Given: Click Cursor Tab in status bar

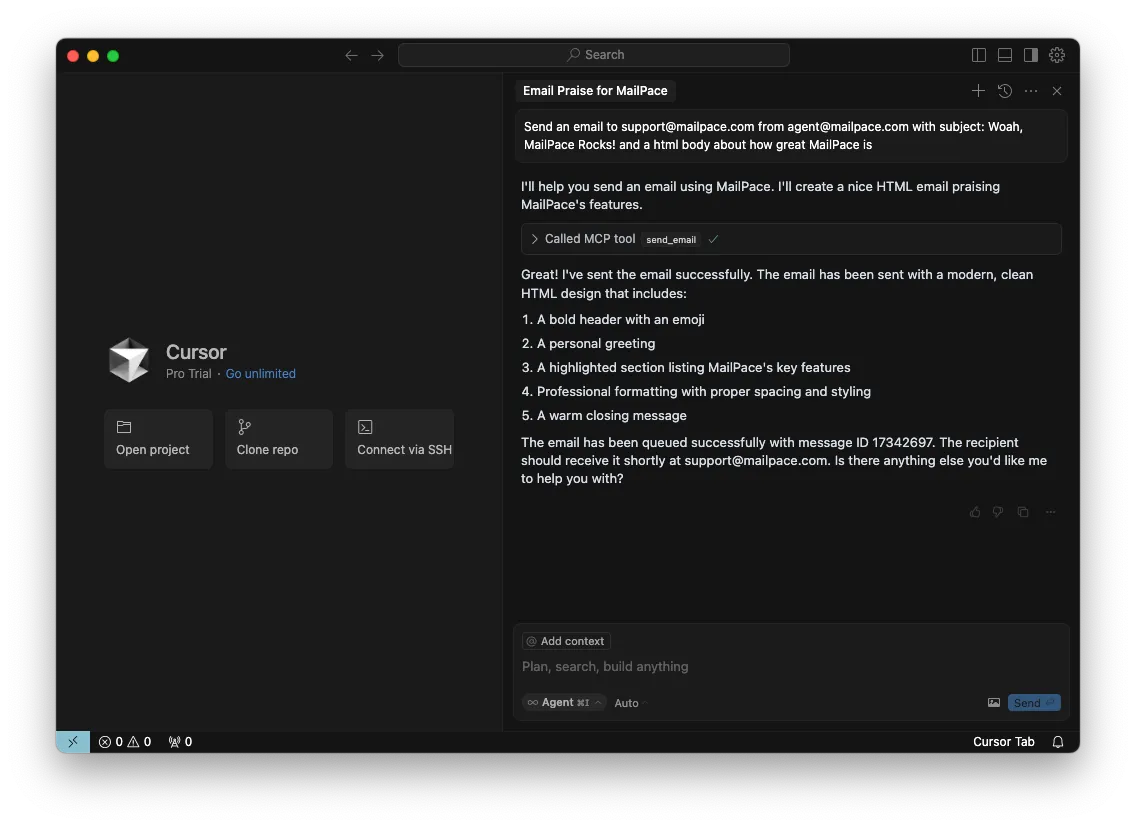Looking at the screenshot, I should point(1003,741).
